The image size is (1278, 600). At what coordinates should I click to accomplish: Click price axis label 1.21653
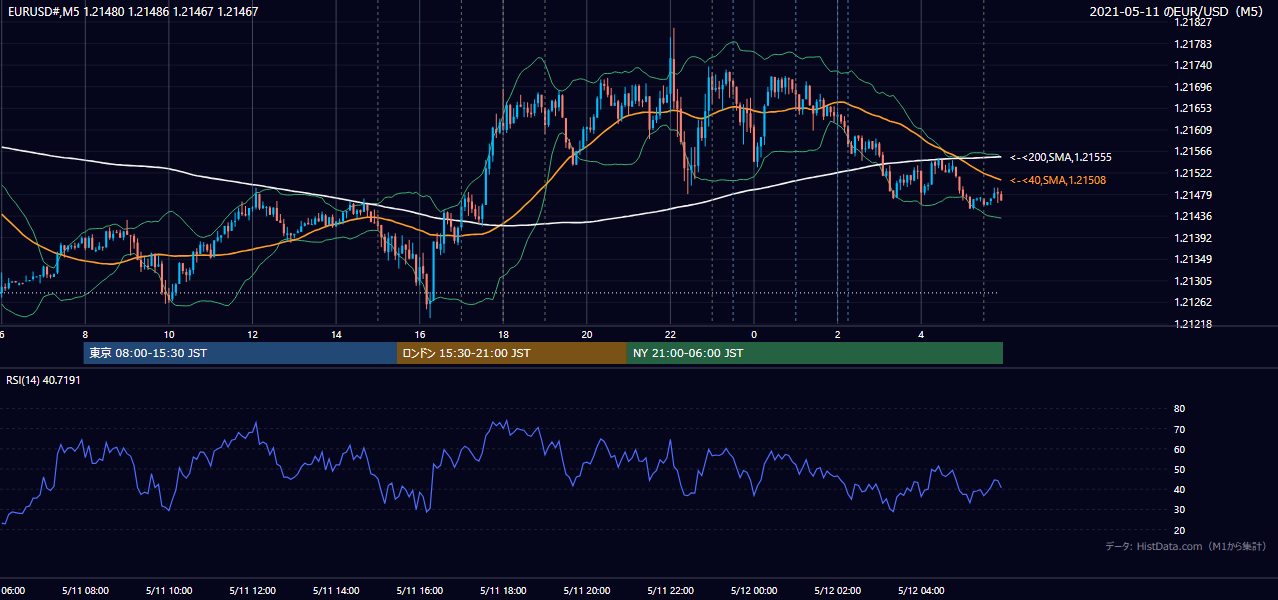click(x=1192, y=108)
